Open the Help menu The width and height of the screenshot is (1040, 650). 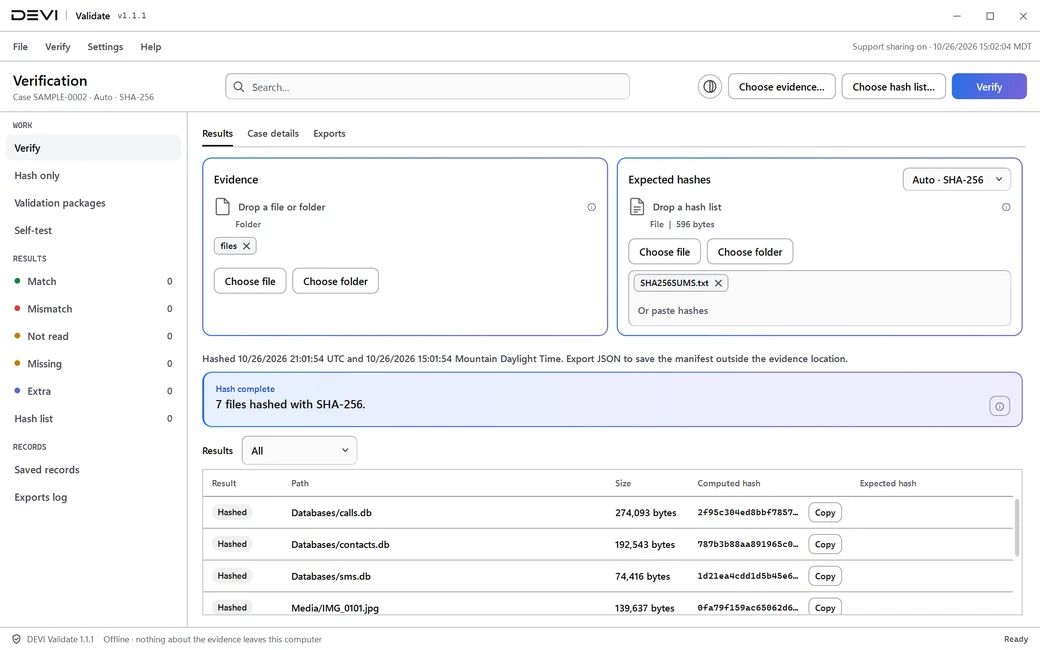click(x=151, y=47)
